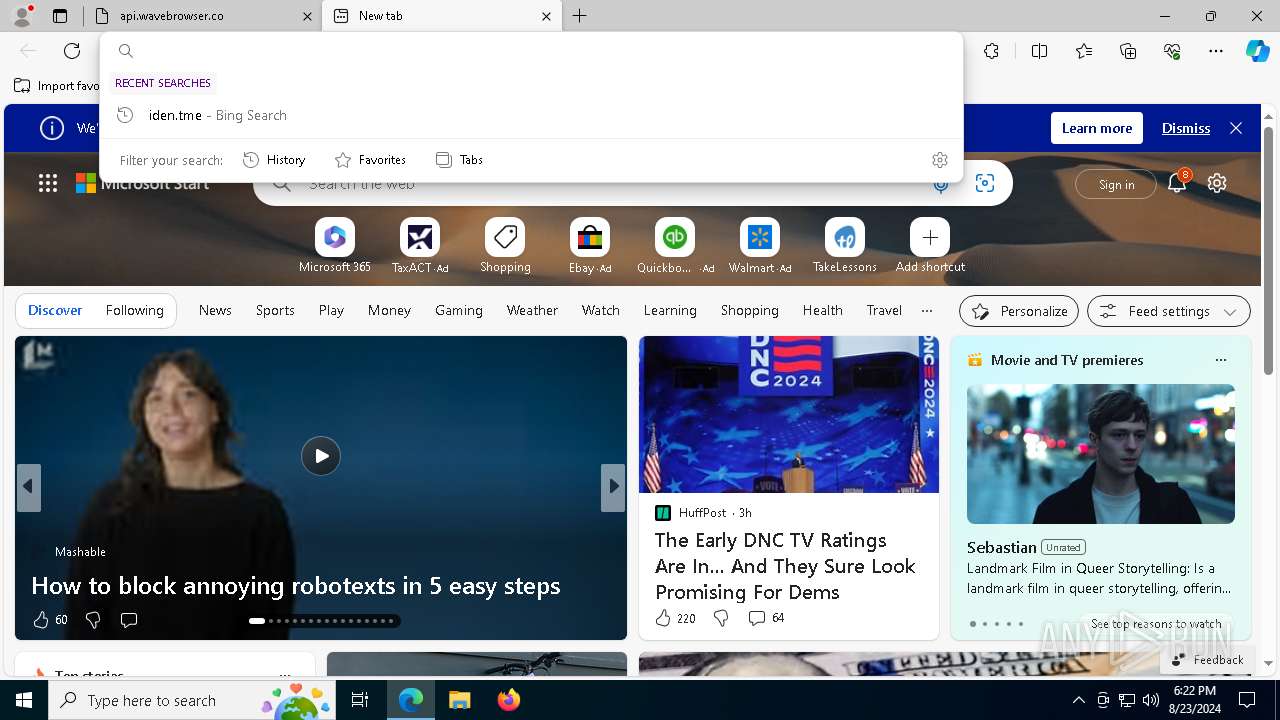1280x720 pixels.
Task: Filter search by Favorites
Action: click(x=370, y=160)
